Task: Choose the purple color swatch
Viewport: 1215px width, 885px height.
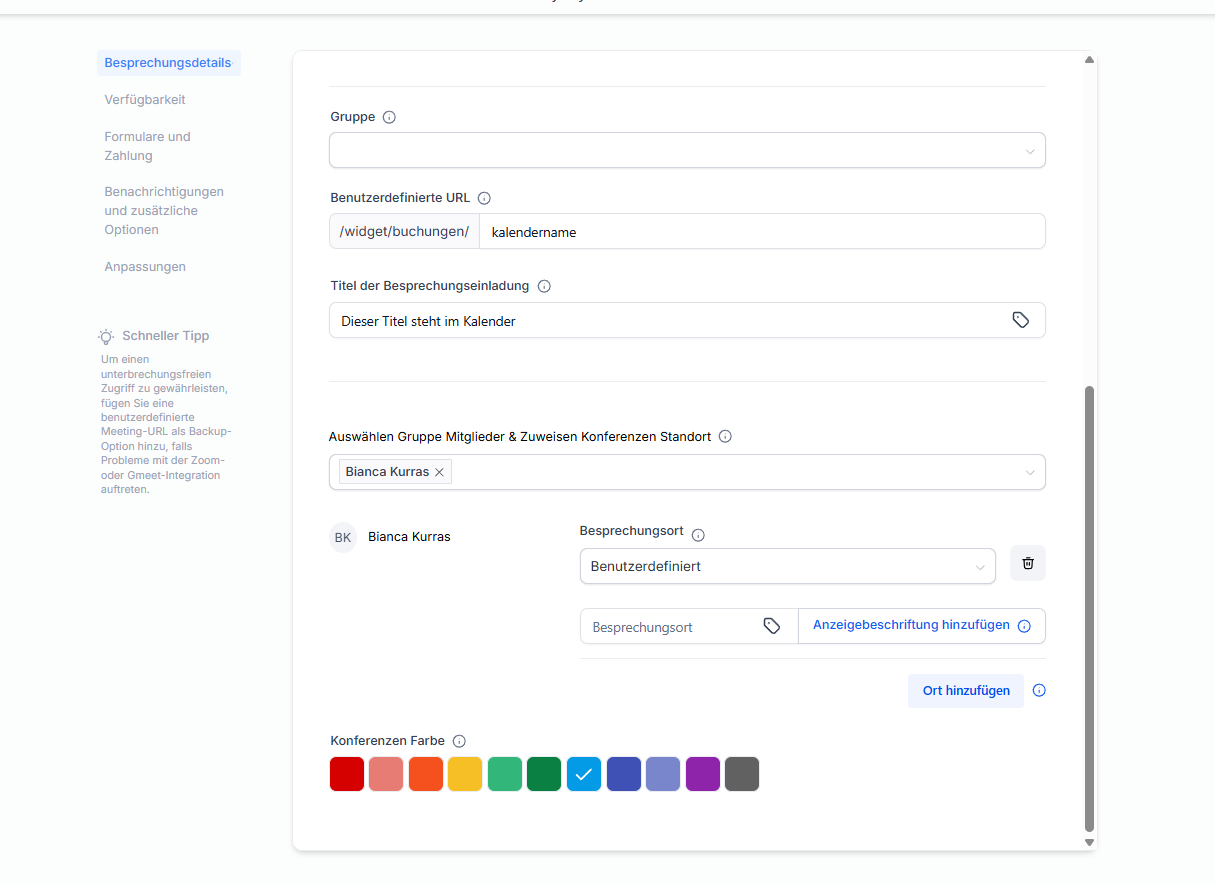Action: 702,774
